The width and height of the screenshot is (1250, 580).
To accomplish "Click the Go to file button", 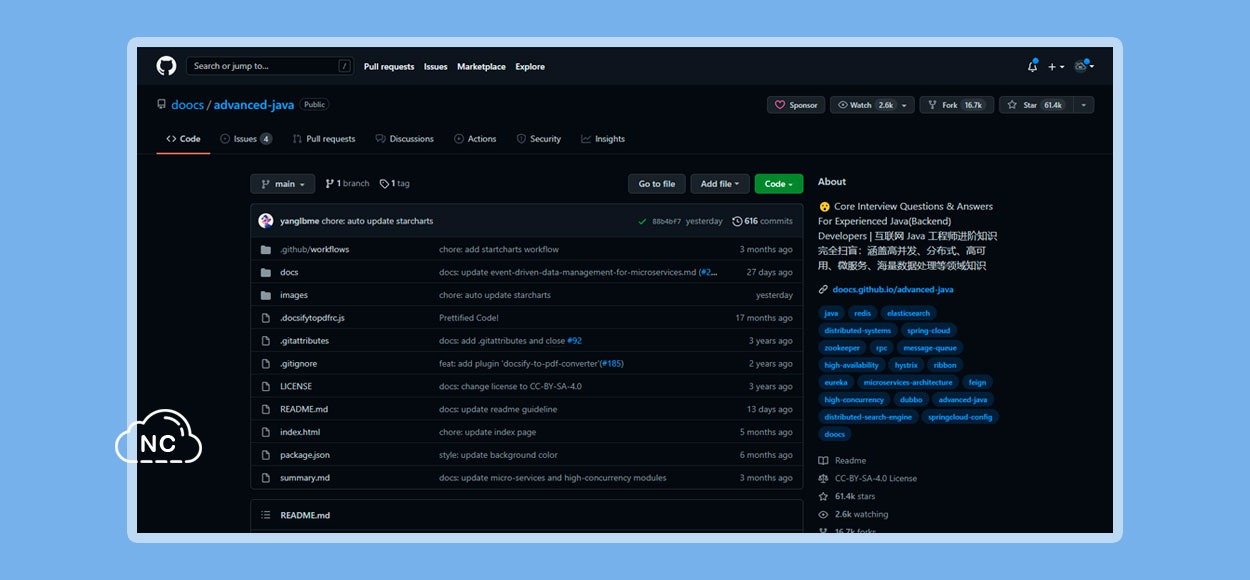I will pyautogui.click(x=657, y=184).
